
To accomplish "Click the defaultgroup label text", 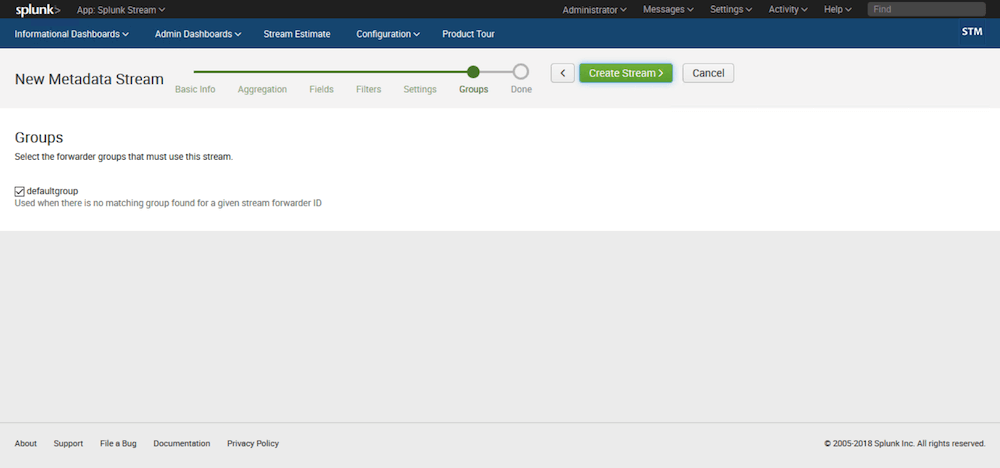I will [52, 191].
